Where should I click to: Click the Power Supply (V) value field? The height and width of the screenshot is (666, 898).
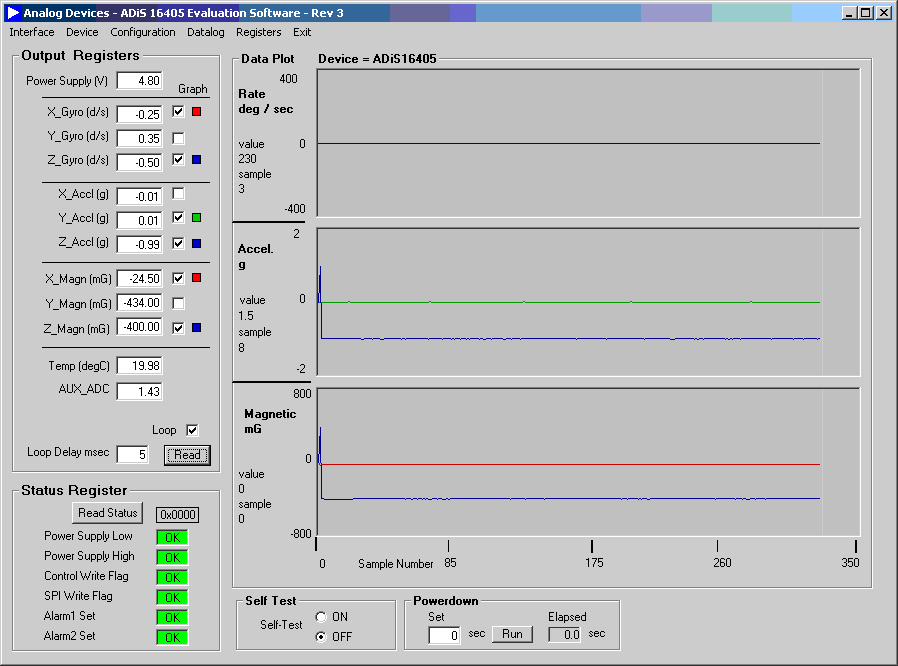pos(140,81)
